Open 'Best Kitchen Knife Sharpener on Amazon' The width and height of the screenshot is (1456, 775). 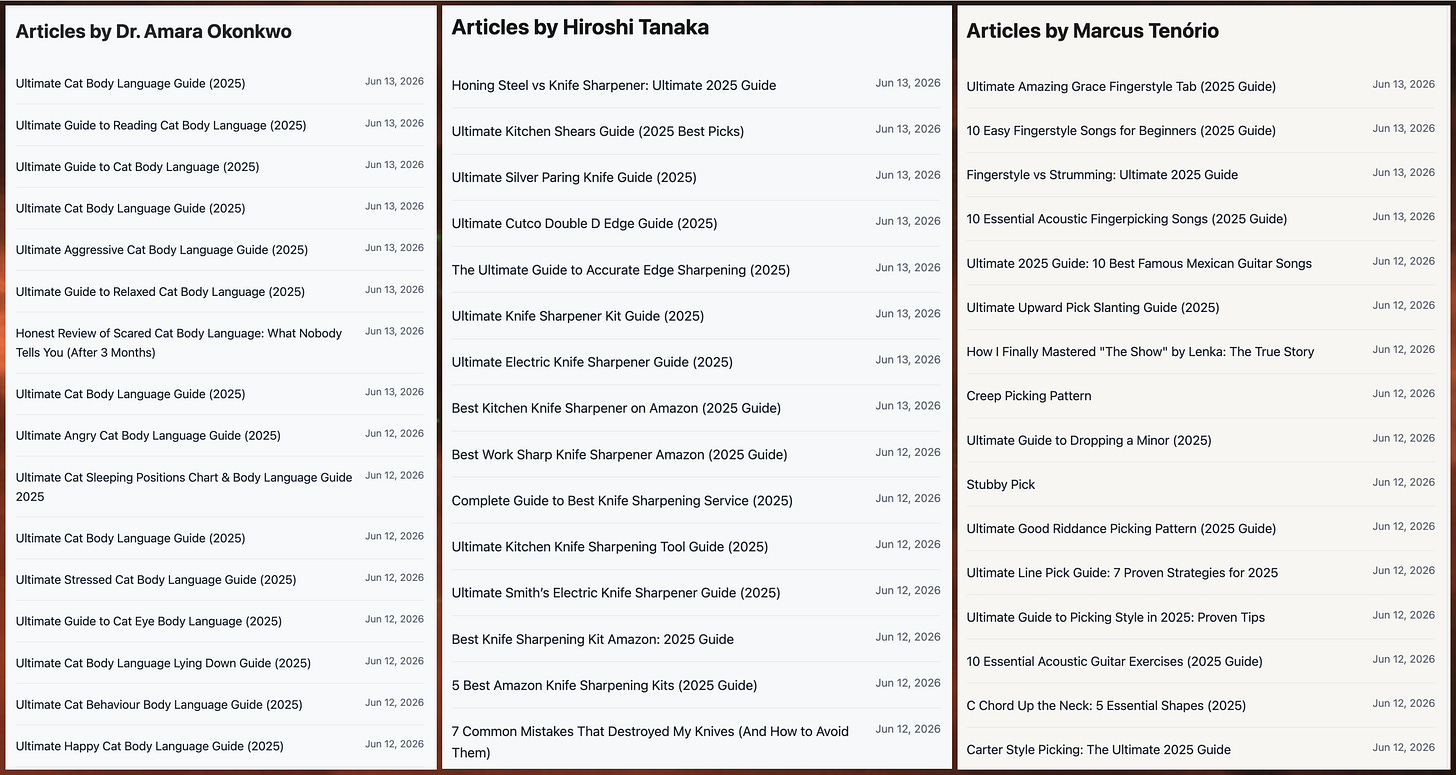617,408
